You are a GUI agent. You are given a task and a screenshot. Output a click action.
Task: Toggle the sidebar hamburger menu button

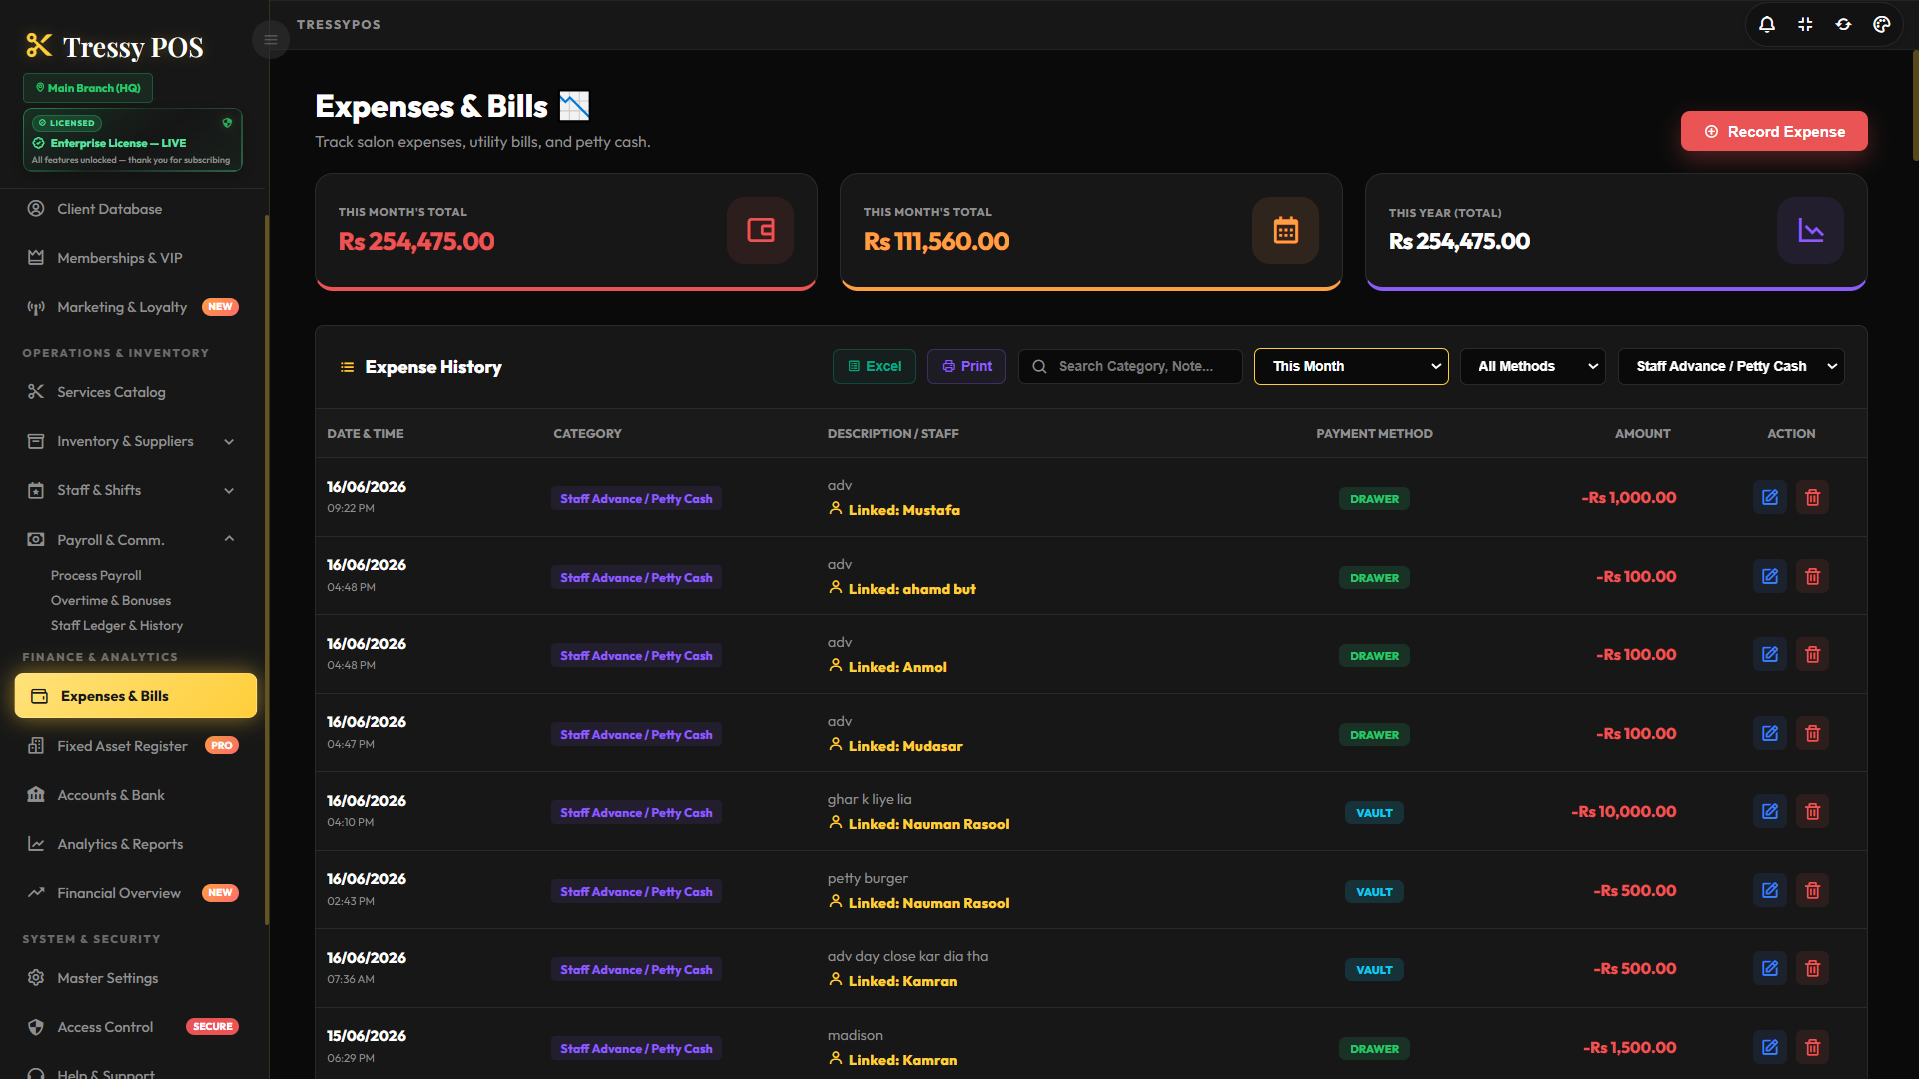270,40
